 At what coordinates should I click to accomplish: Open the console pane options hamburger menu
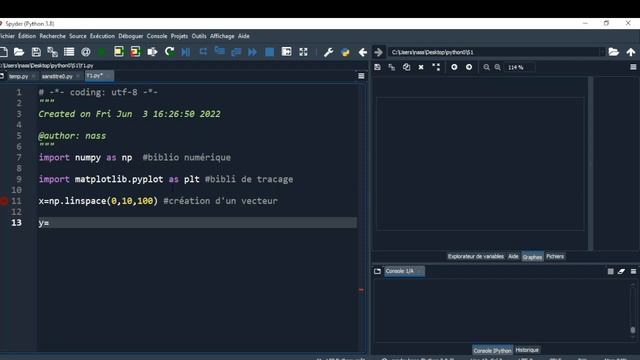[x=633, y=271]
